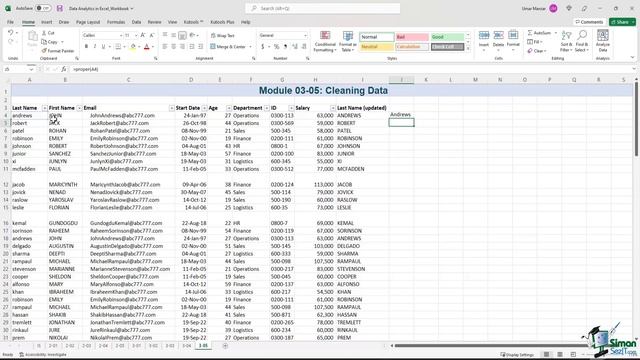The width and height of the screenshot is (640, 360).
Task: Open Find & Select
Action: [582, 41]
